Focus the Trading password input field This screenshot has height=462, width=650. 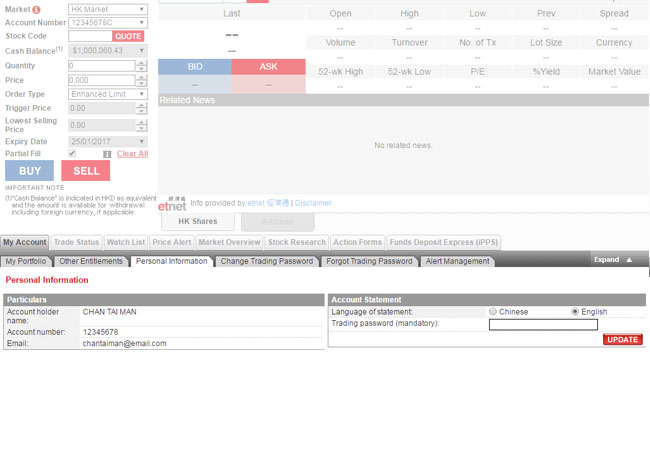click(543, 324)
